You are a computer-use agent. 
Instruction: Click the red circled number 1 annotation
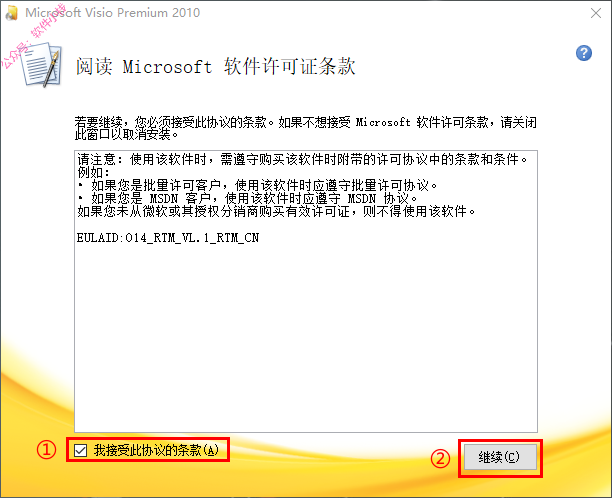coord(46,450)
